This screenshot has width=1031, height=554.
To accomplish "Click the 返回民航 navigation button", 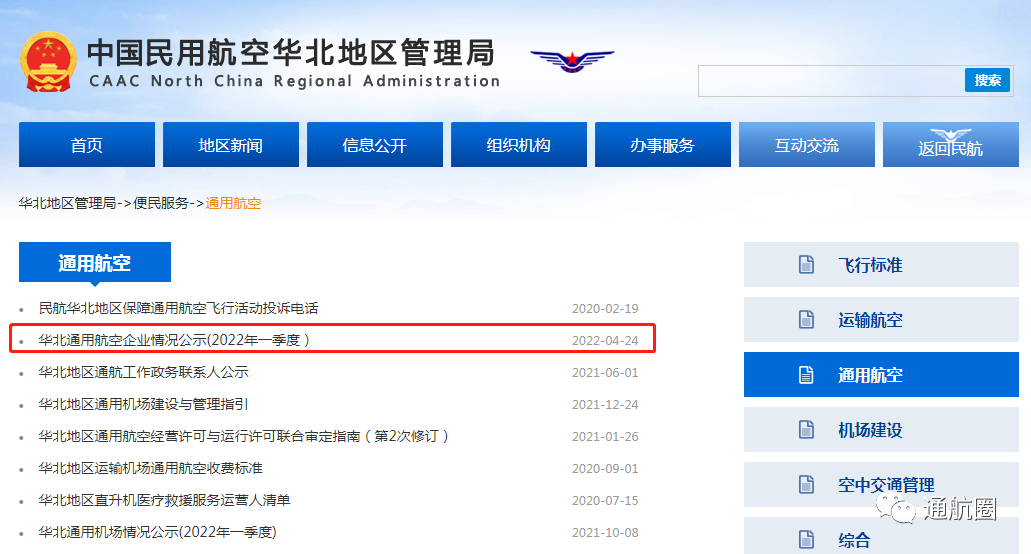I will [950, 145].
